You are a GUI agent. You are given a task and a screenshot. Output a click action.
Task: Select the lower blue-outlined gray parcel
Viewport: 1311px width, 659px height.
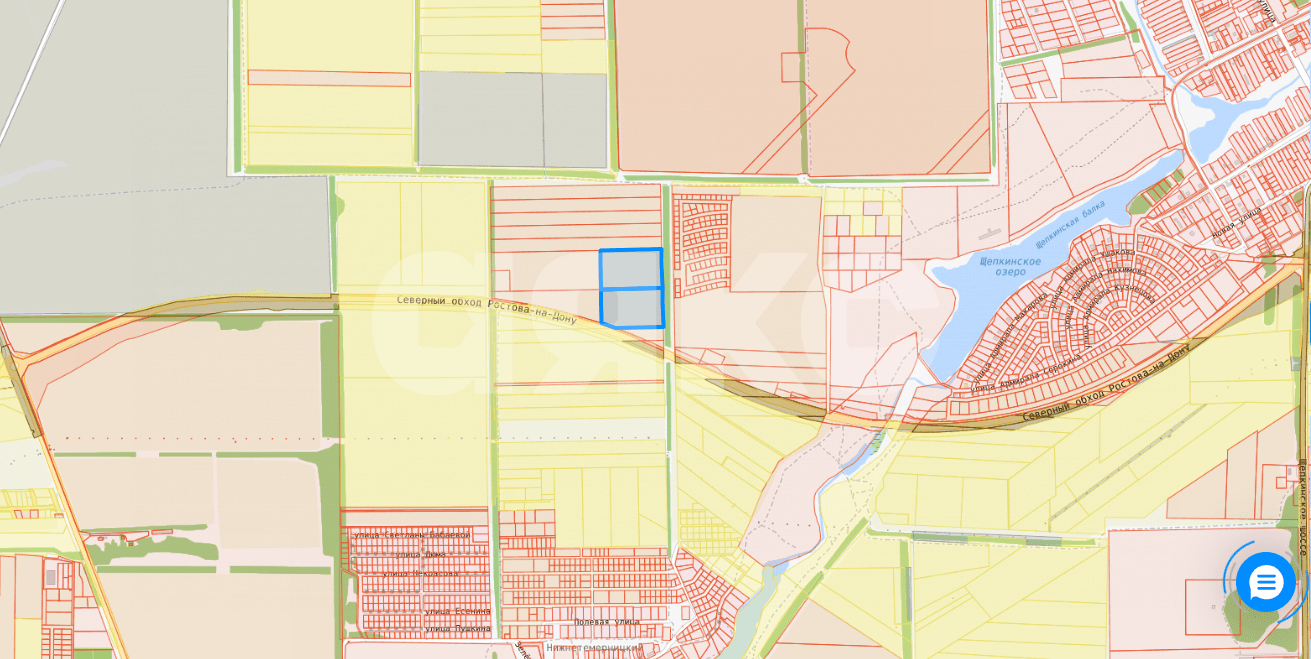pyautogui.click(x=632, y=308)
